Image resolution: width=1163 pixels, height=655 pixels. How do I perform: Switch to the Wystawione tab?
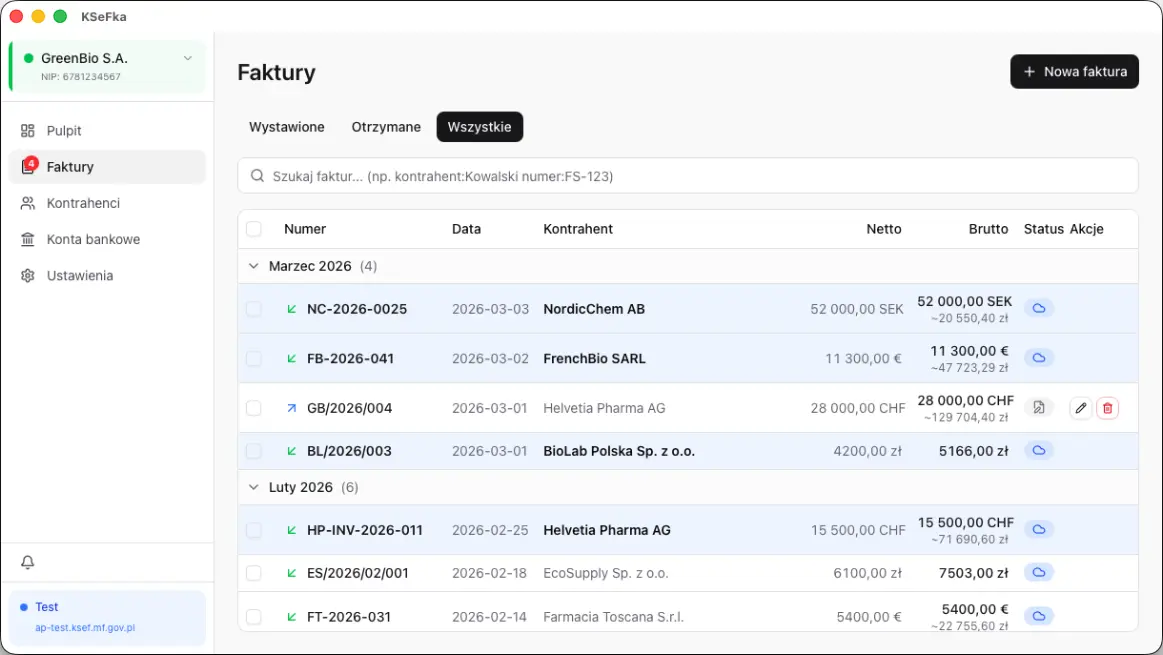[x=287, y=127]
